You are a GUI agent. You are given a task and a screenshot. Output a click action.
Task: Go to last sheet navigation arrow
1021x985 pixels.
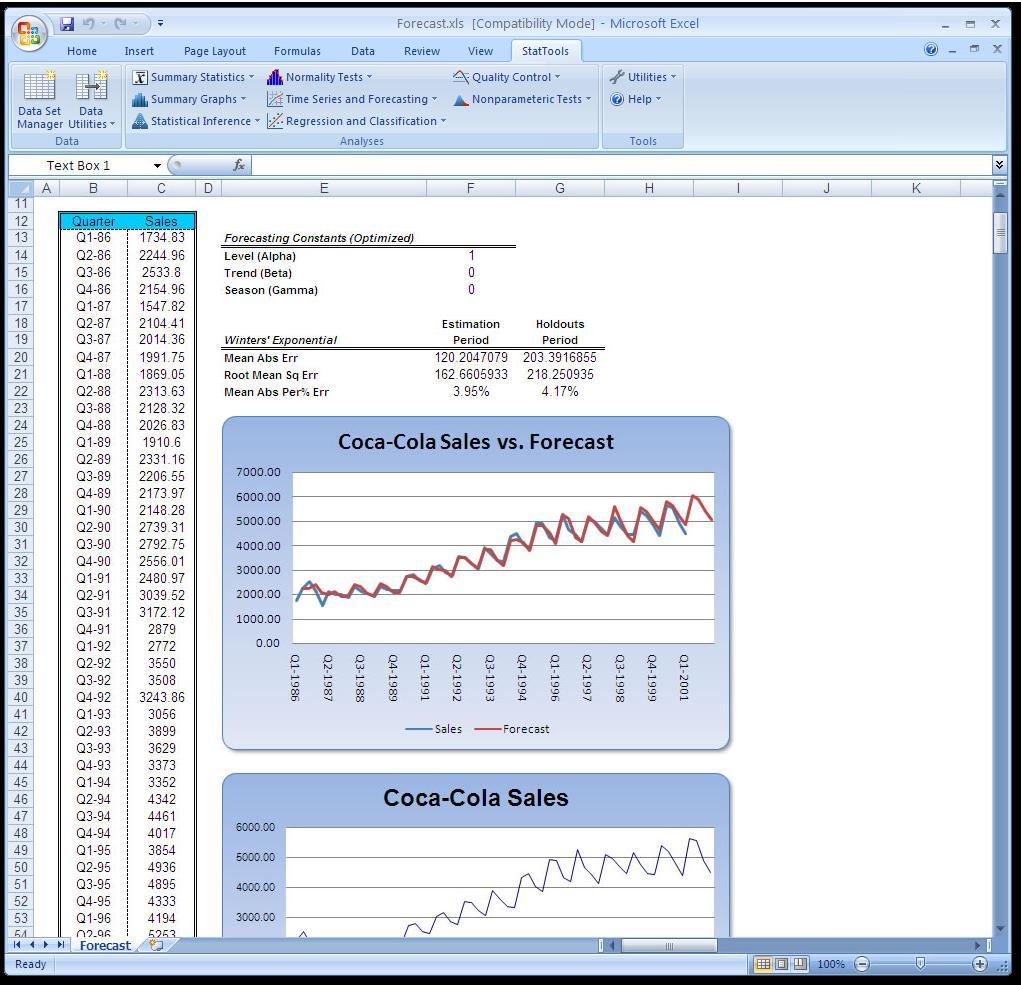point(61,945)
